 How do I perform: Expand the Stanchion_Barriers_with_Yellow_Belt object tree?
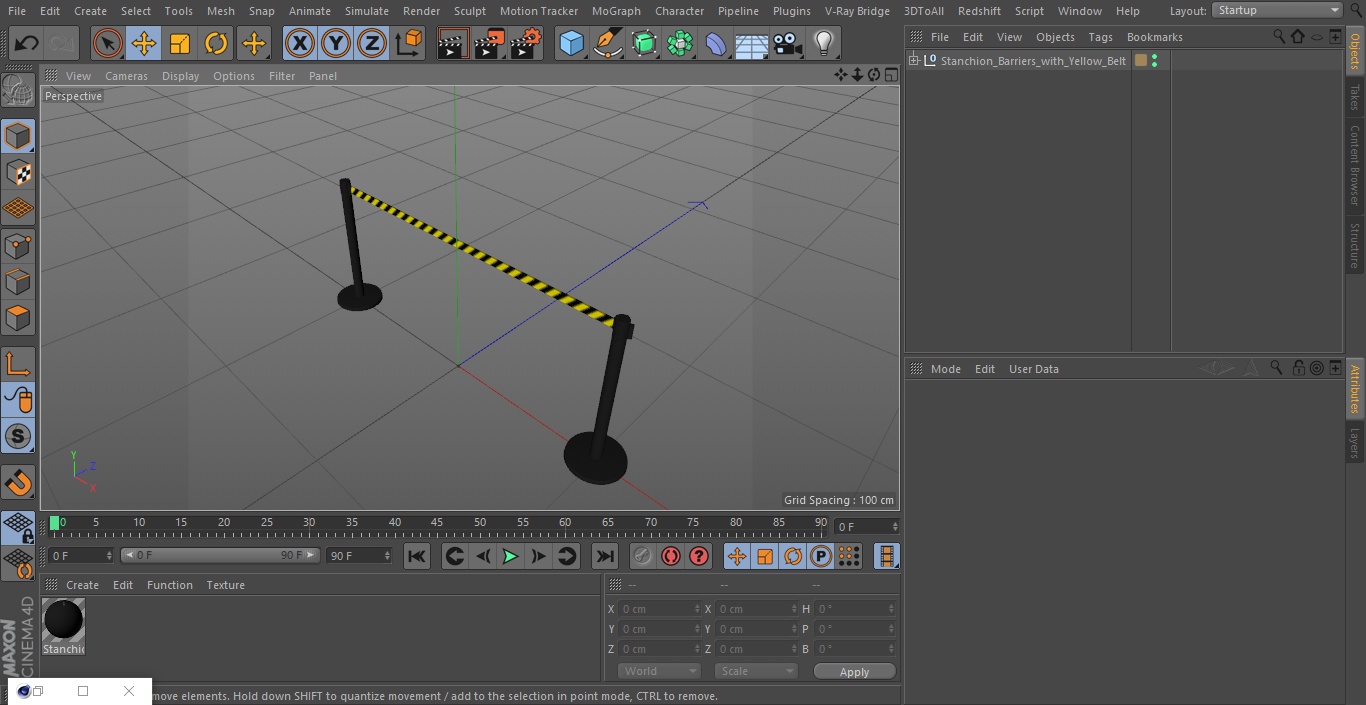(913, 61)
